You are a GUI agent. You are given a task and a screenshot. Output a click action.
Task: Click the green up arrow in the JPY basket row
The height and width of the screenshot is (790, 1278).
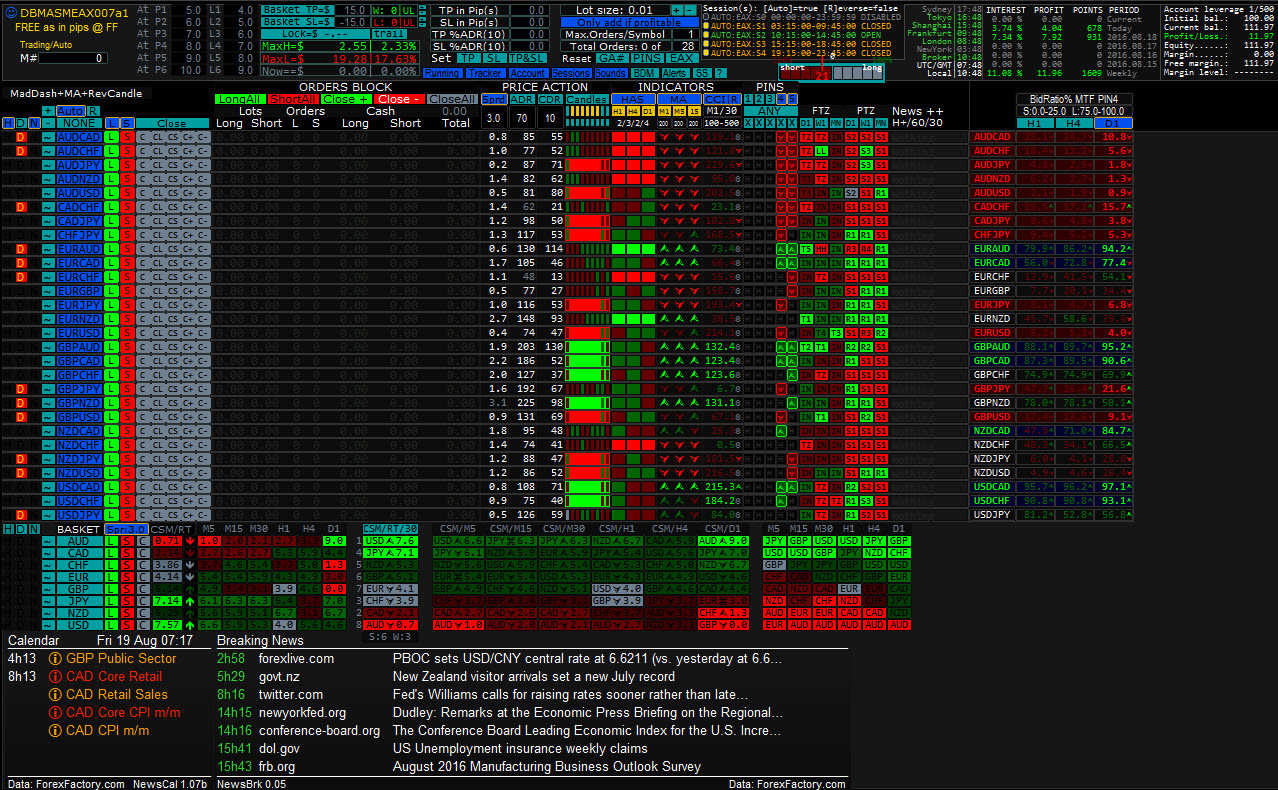coord(190,601)
